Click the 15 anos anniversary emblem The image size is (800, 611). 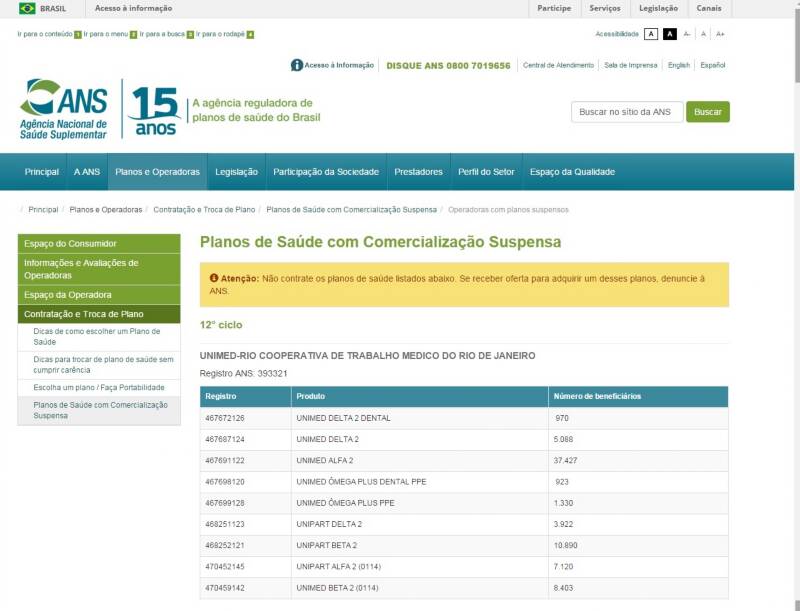154,110
